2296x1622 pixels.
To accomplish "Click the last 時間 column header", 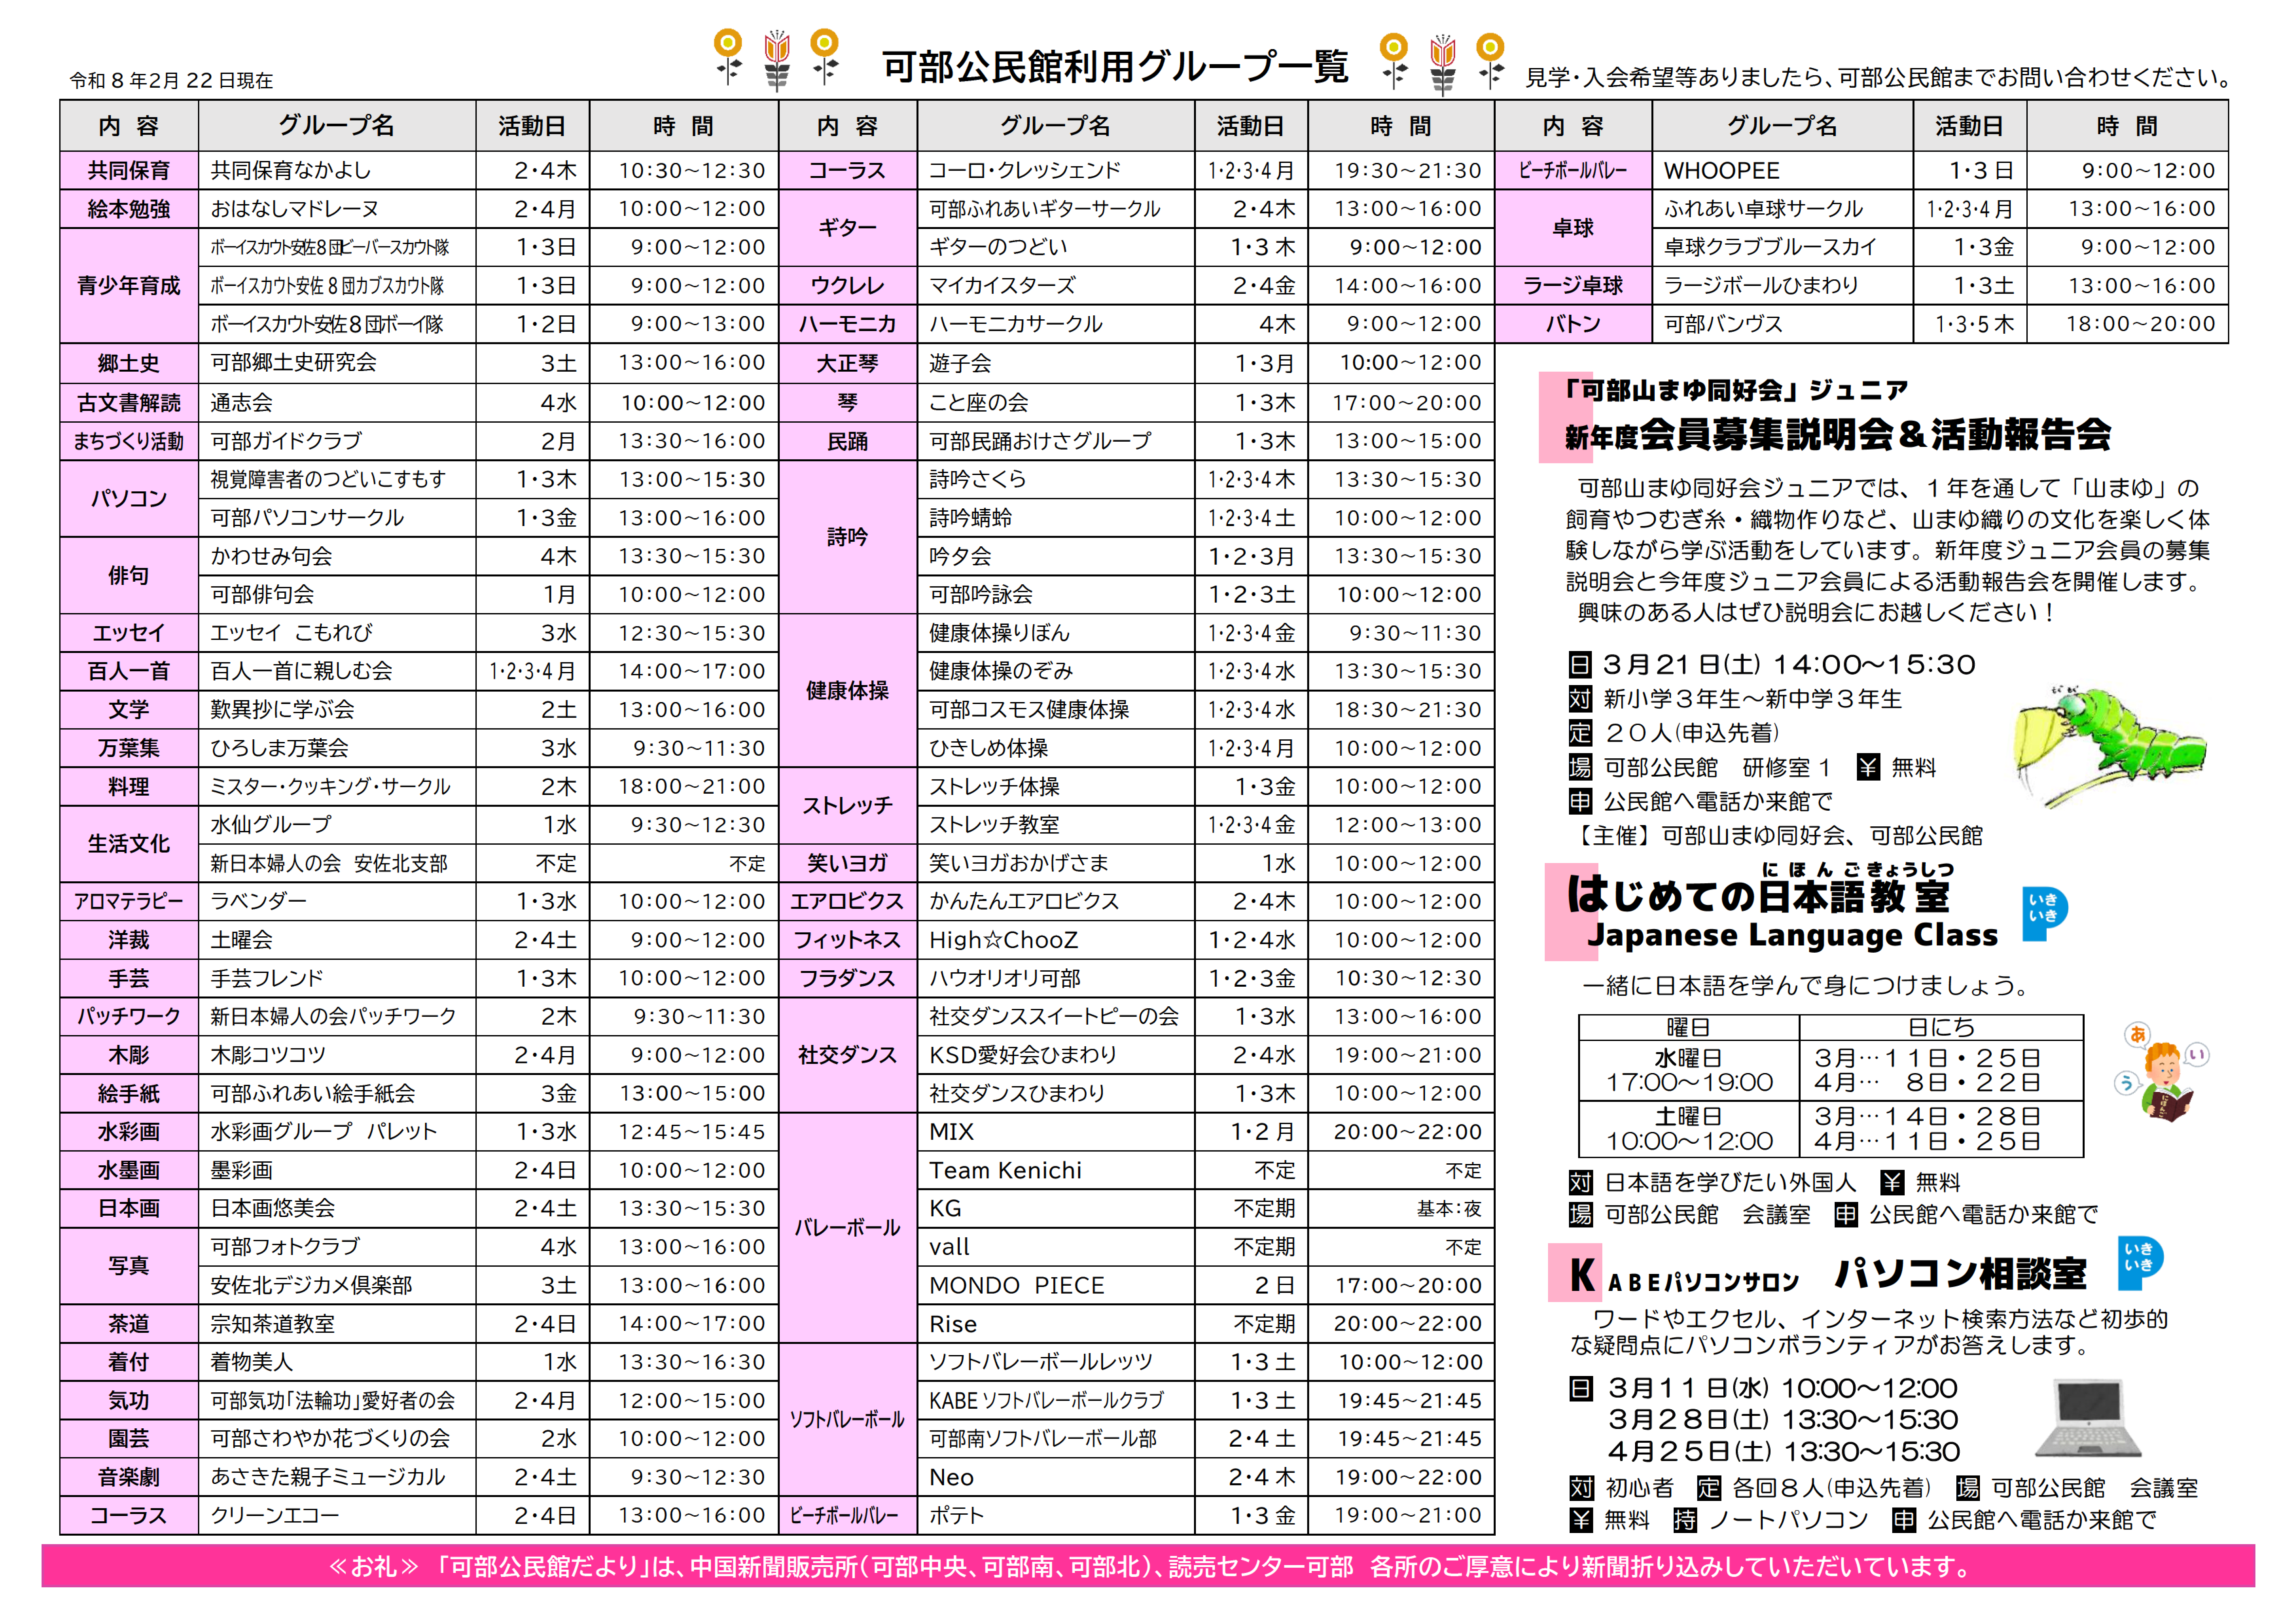I will tap(2127, 126).
